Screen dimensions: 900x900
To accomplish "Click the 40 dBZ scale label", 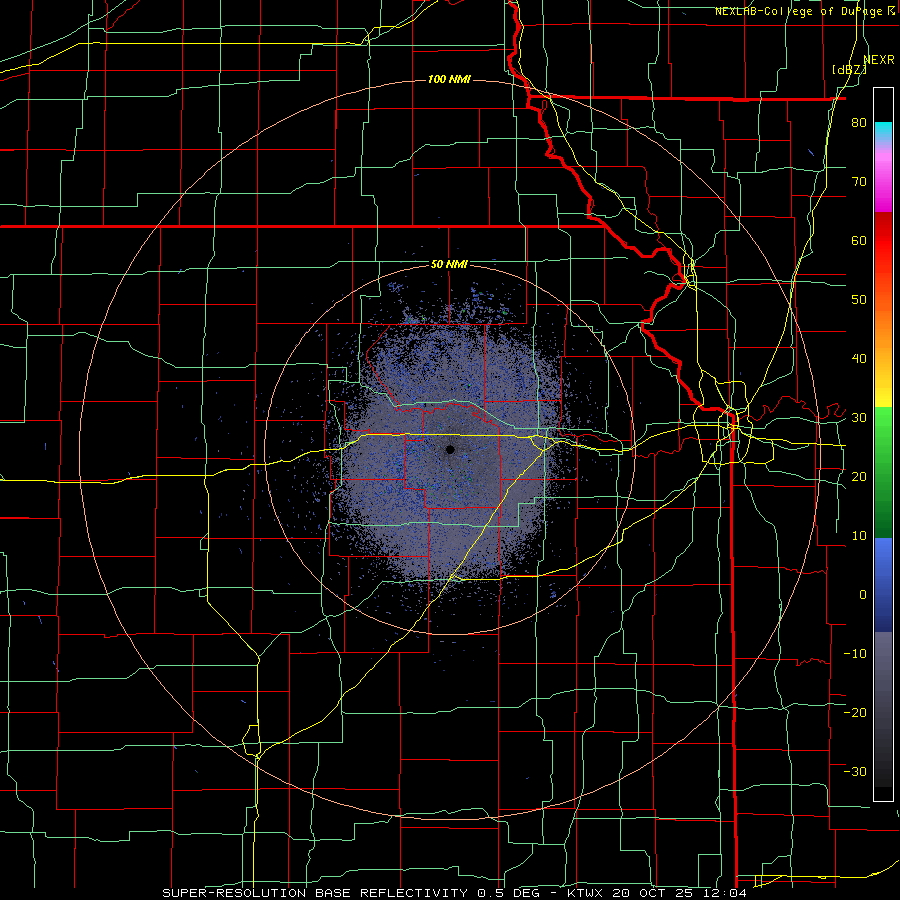I will (859, 359).
